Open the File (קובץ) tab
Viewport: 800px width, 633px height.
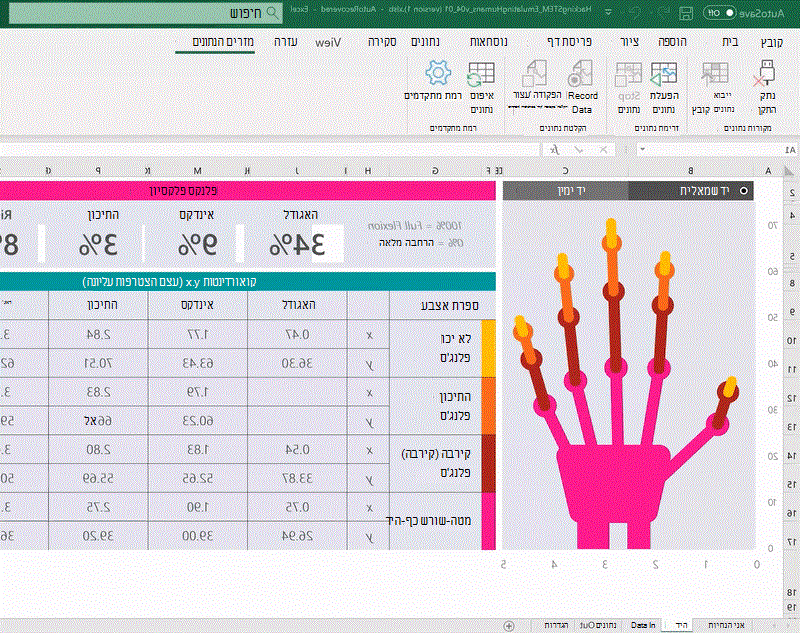point(771,42)
